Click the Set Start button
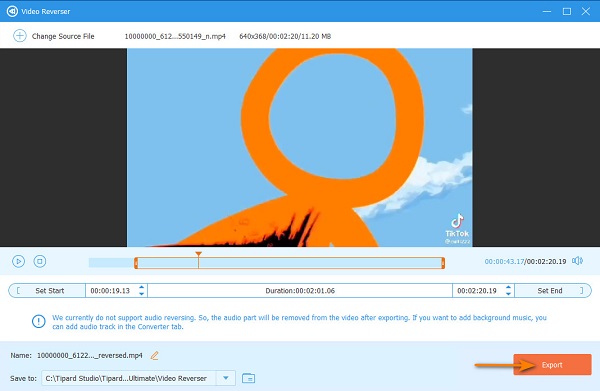The height and width of the screenshot is (391, 600). tap(47, 291)
